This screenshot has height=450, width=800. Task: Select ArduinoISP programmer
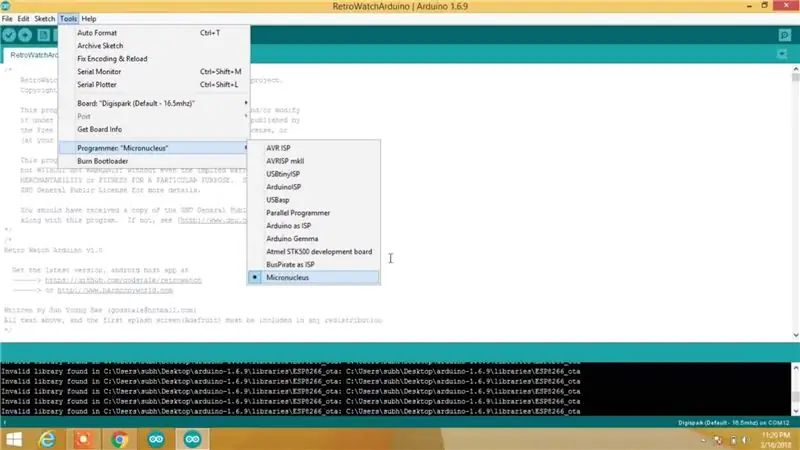pos(313,187)
